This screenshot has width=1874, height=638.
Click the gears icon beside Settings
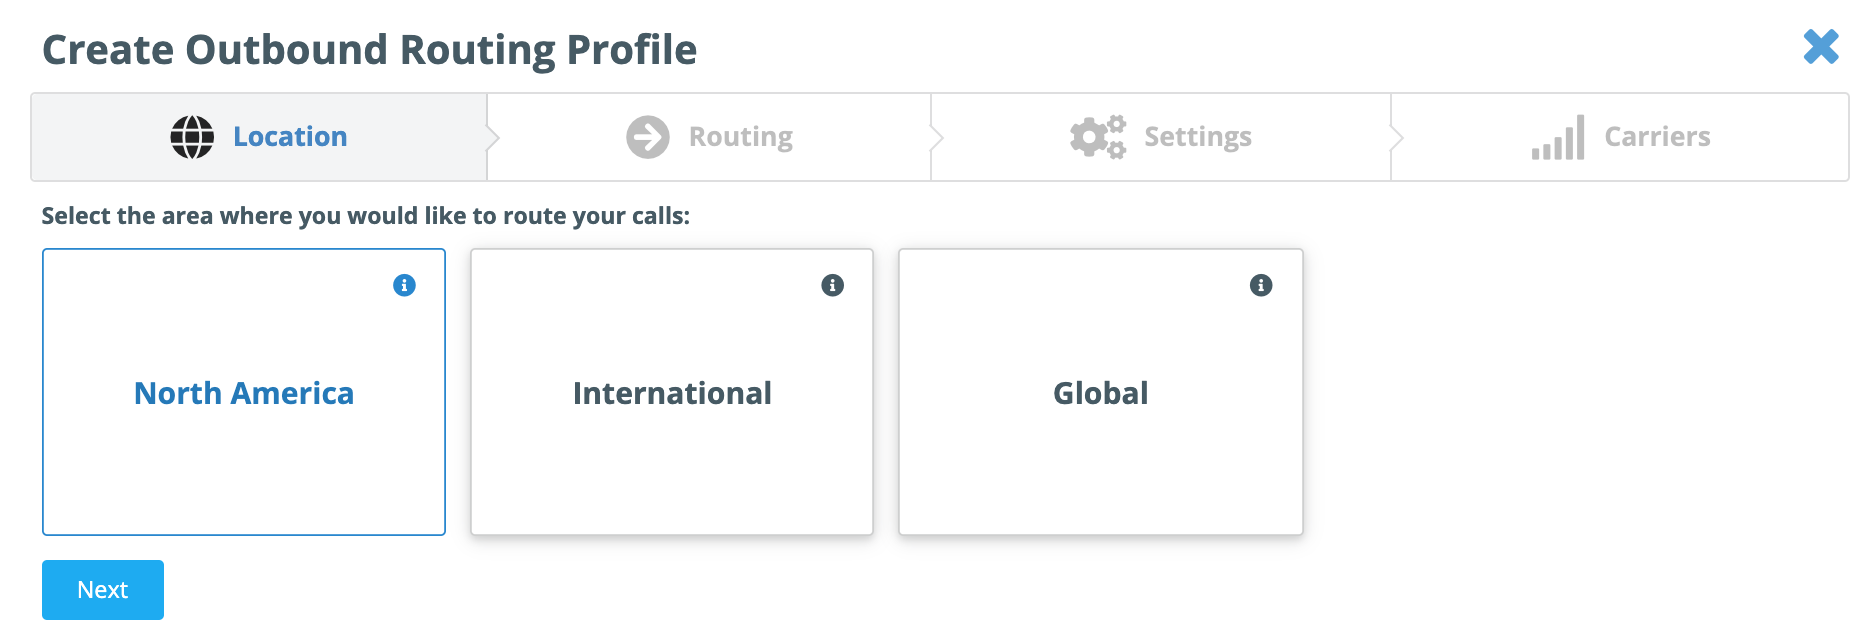[x=1098, y=137]
